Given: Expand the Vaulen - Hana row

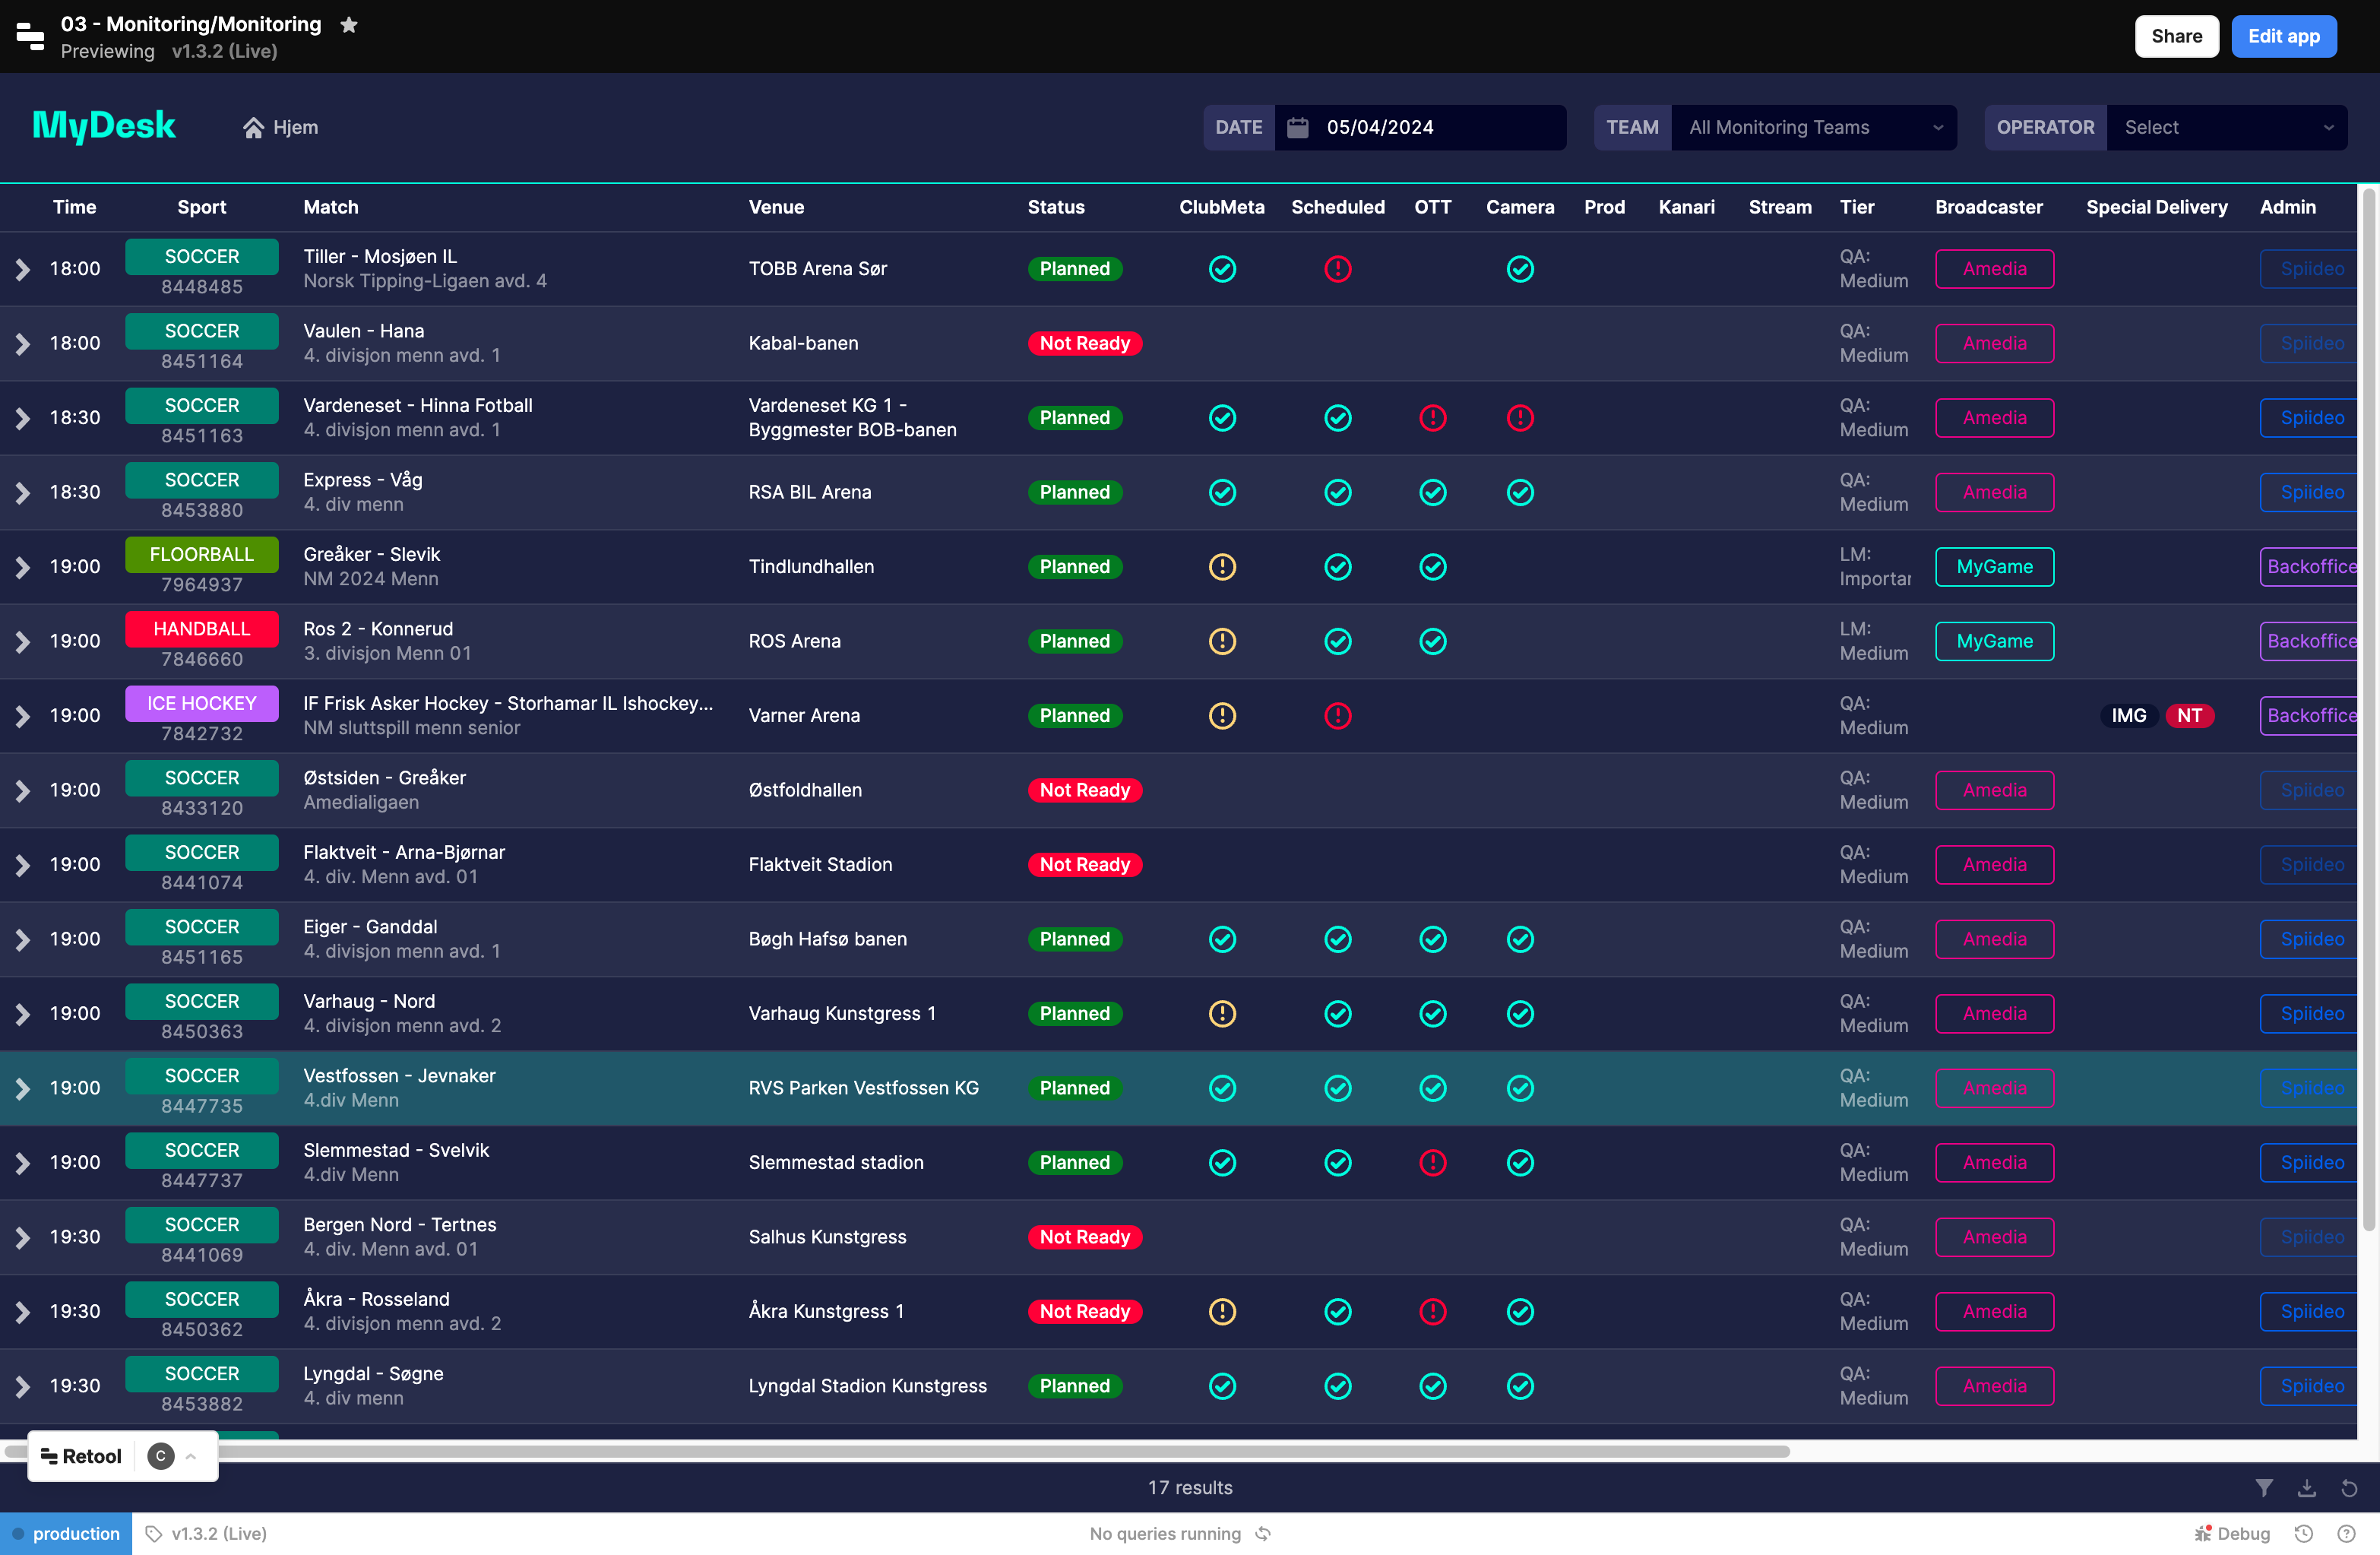Looking at the screenshot, I should [22, 344].
